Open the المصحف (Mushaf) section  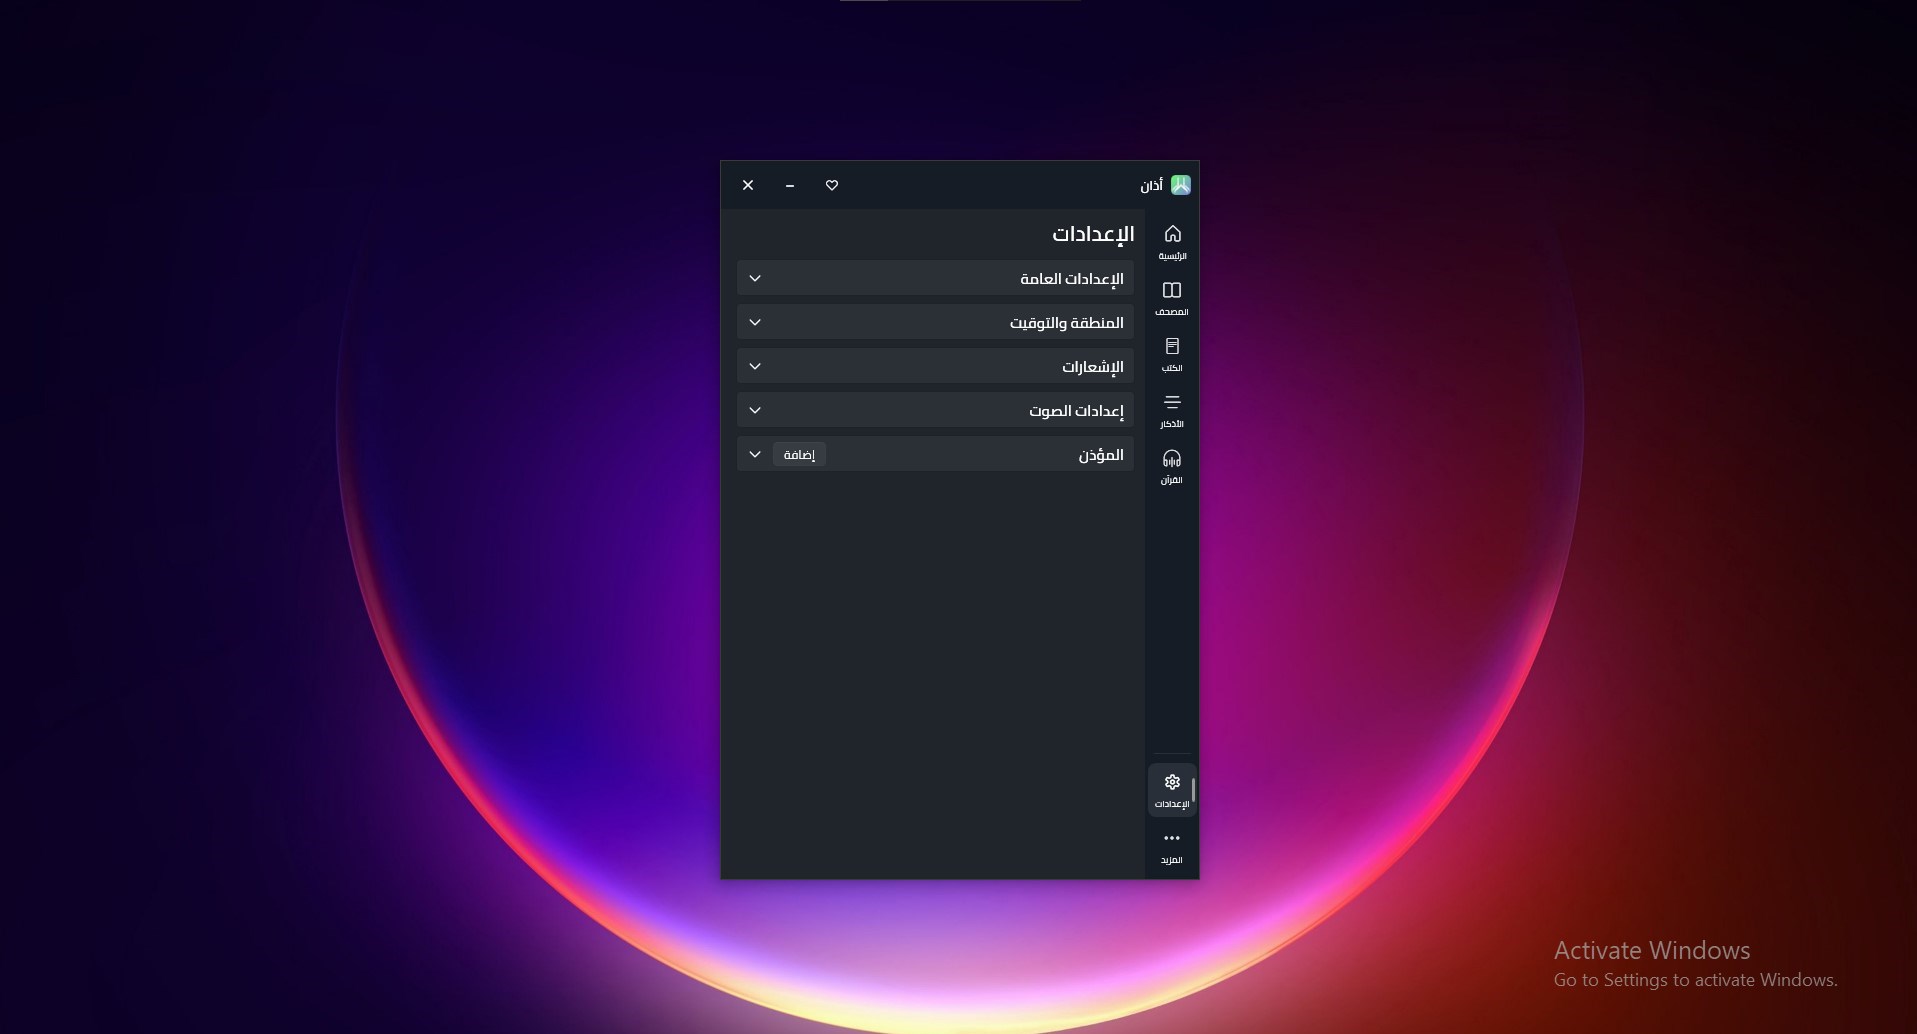pos(1172,297)
